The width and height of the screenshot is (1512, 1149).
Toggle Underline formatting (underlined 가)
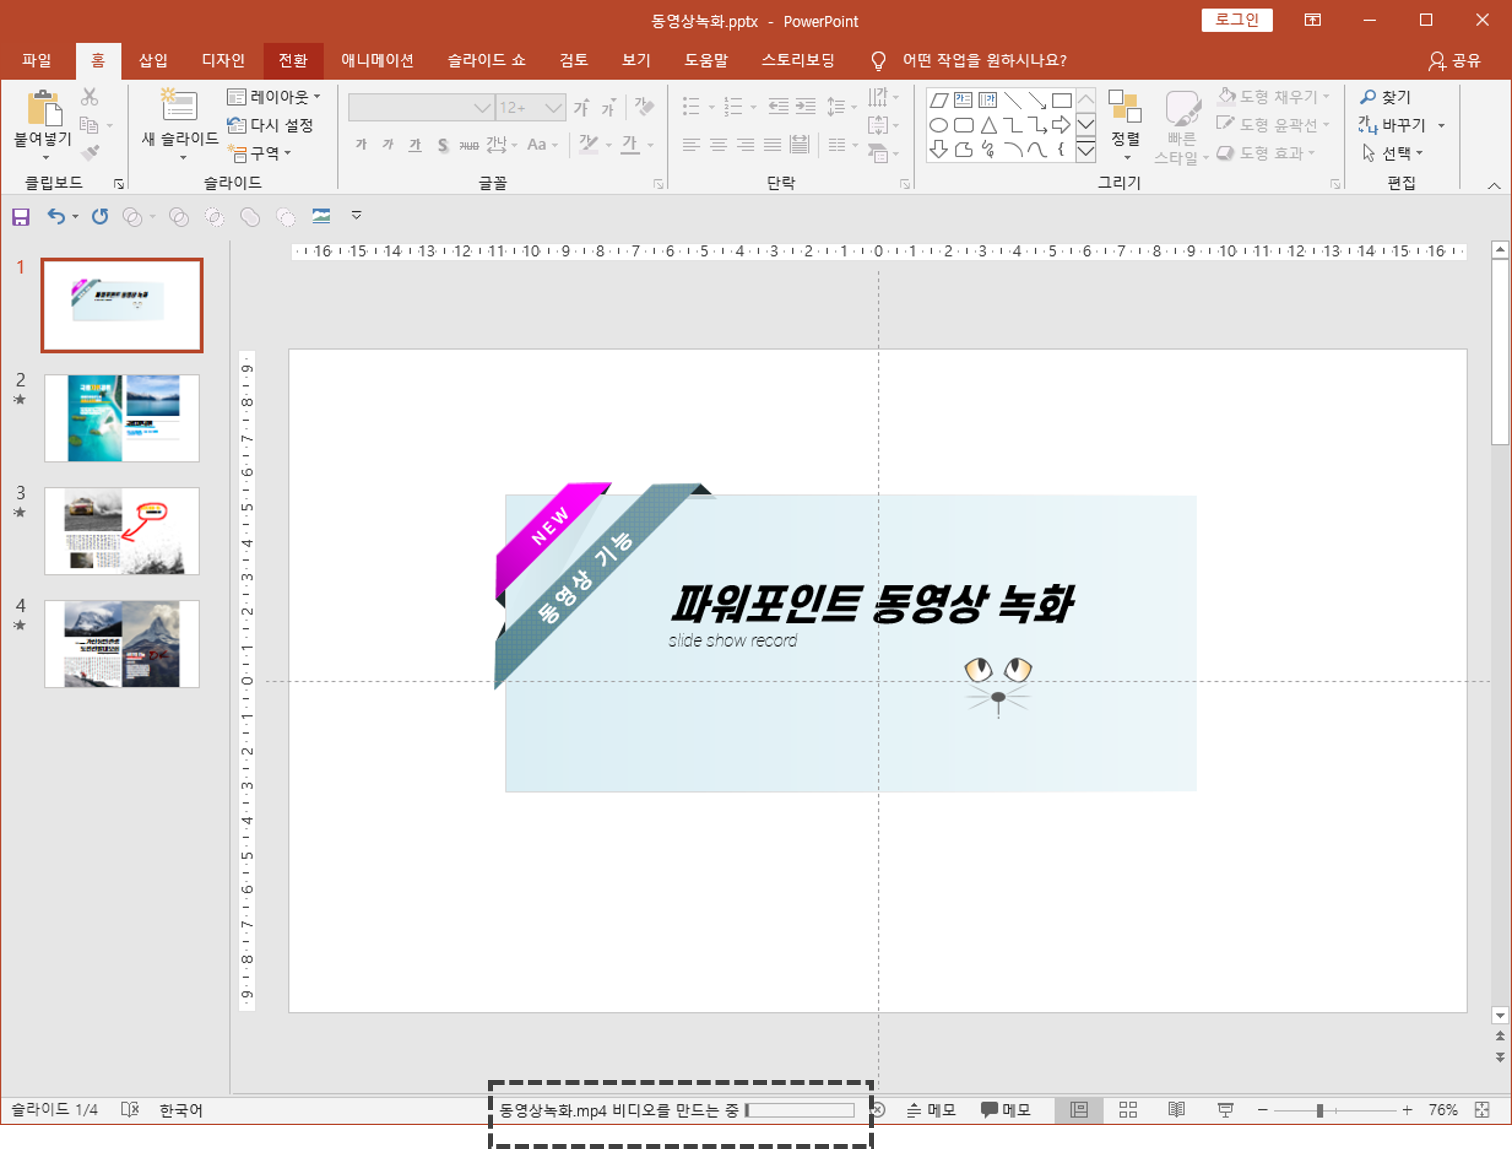pos(415,145)
